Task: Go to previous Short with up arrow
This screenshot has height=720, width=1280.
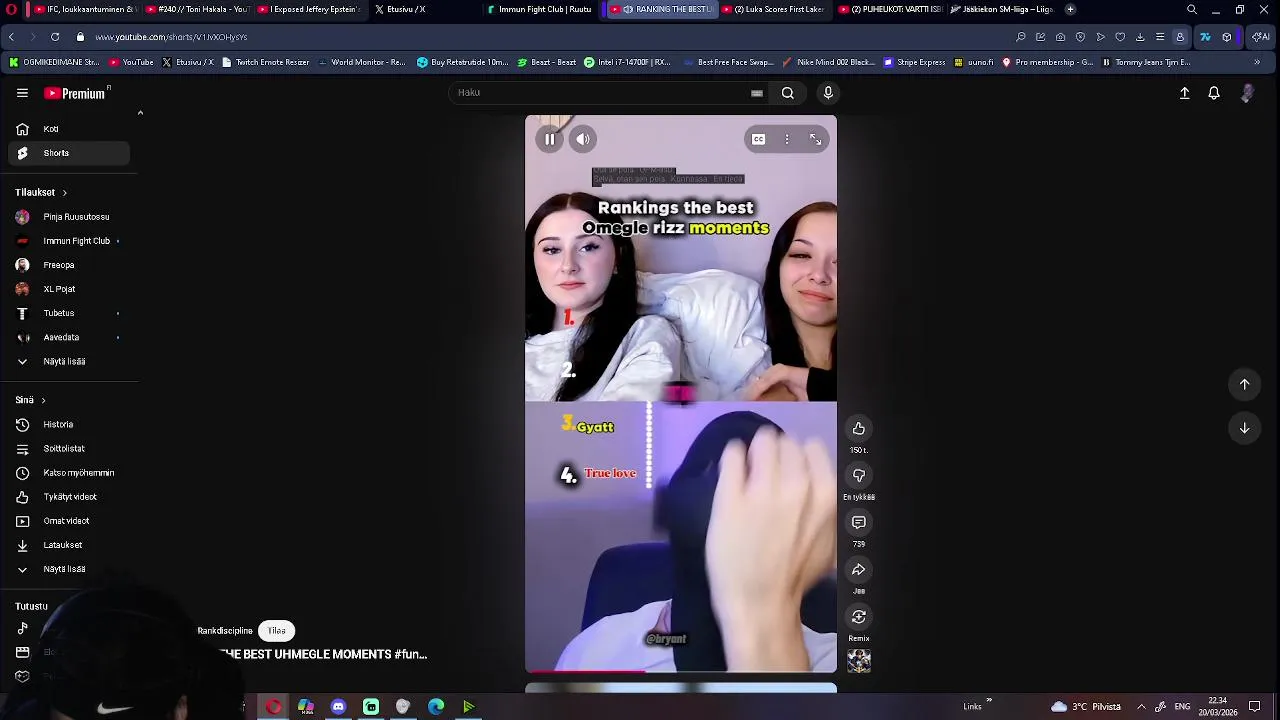Action: point(1245,384)
